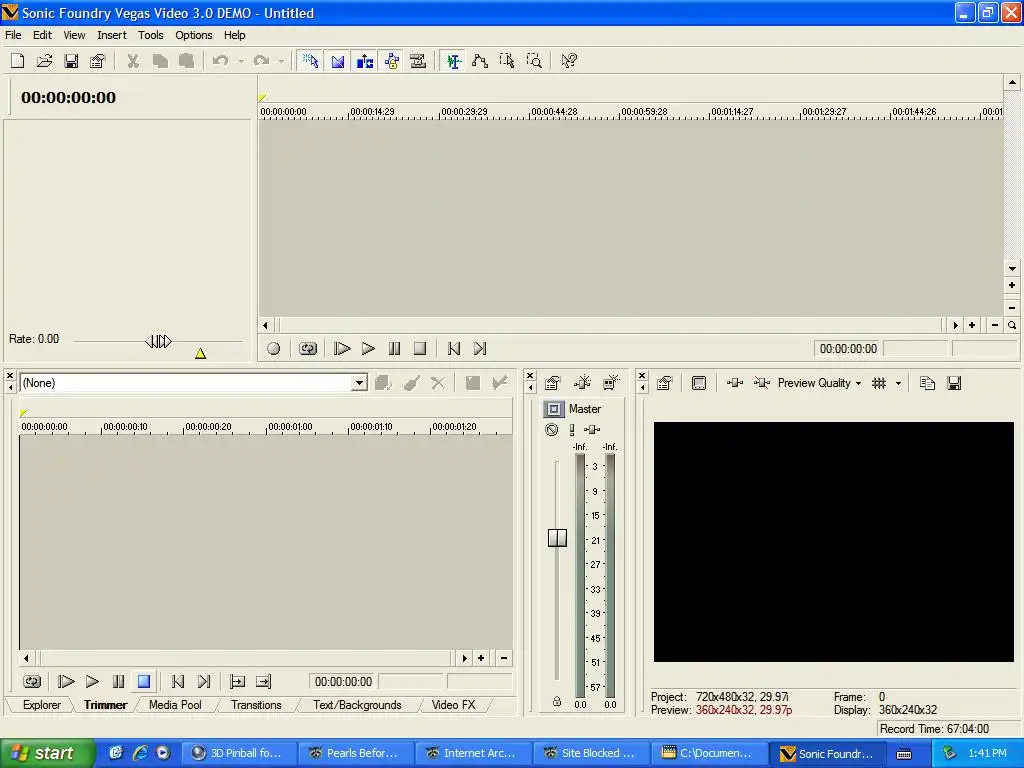Create a new project with toolbar icon
The width and height of the screenshot is (1024, 768).
pos(18,61)
